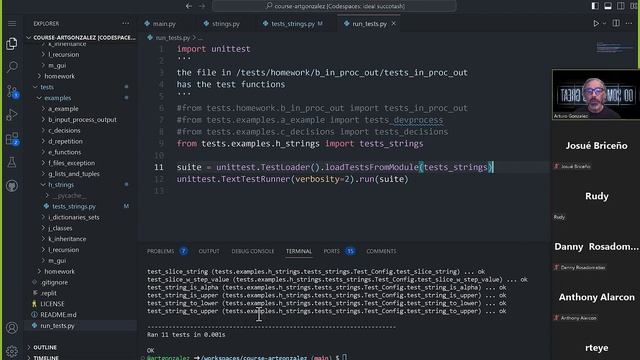Open the Source Control view icon
Screen dimensions: 640x360
pos(12,91)
